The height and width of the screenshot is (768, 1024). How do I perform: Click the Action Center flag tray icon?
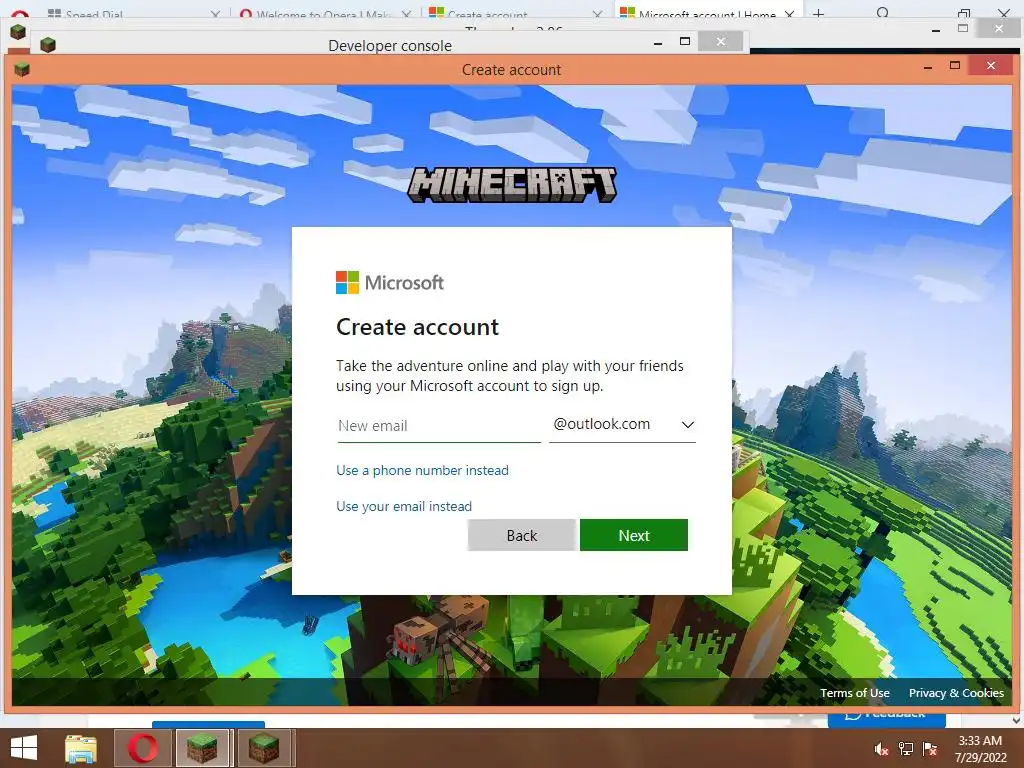click(930, 749)
